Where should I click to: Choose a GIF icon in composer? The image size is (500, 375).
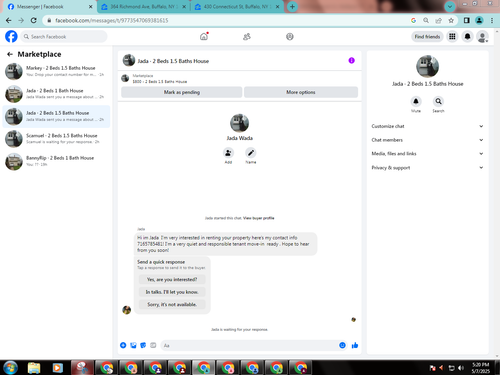coord(153,345)
